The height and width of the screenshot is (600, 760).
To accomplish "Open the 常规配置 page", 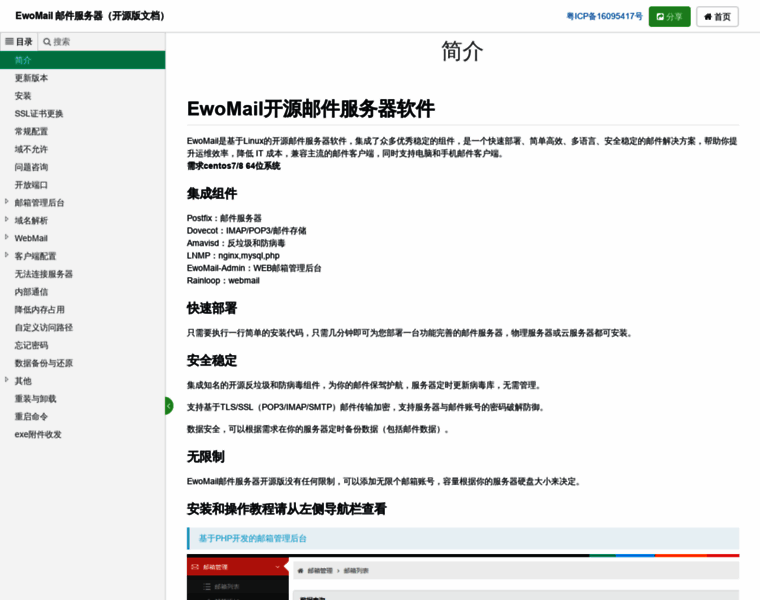I will coord(31,132).
